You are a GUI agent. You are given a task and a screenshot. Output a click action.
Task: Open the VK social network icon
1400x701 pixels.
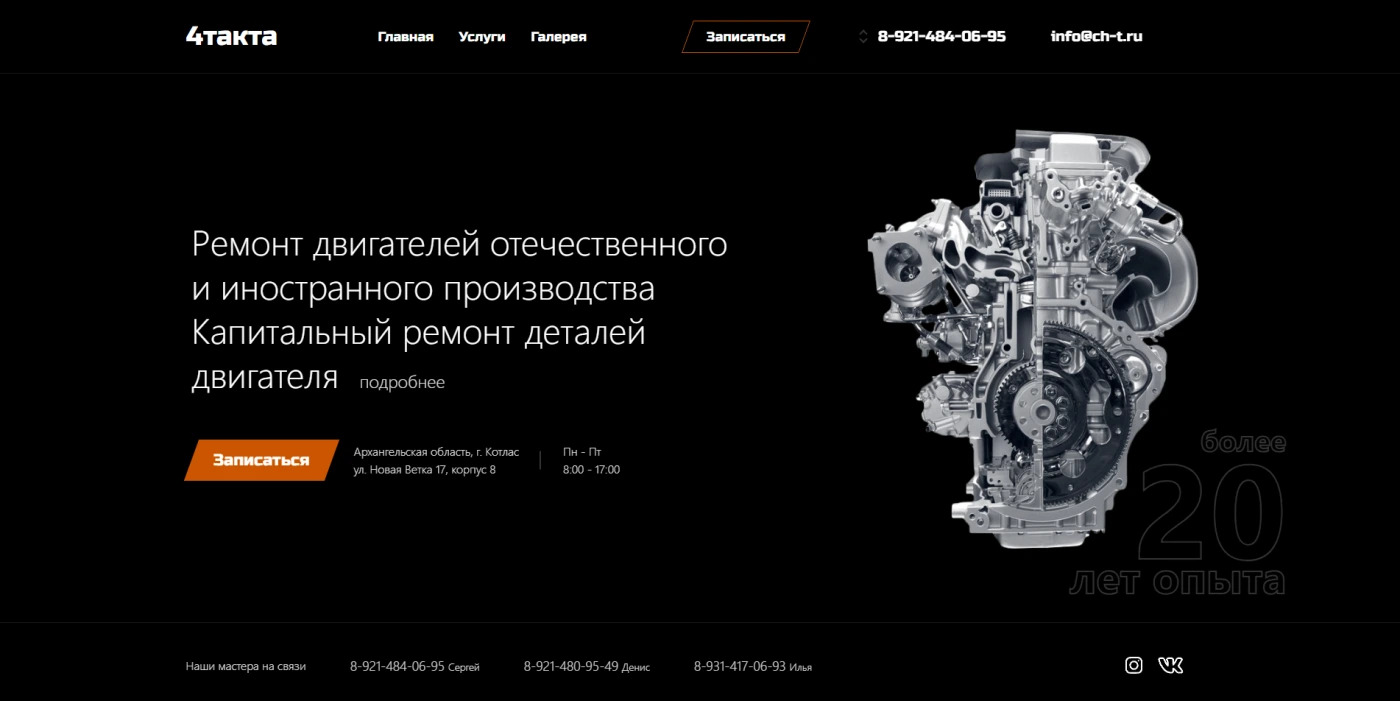tap(1170, 665)
